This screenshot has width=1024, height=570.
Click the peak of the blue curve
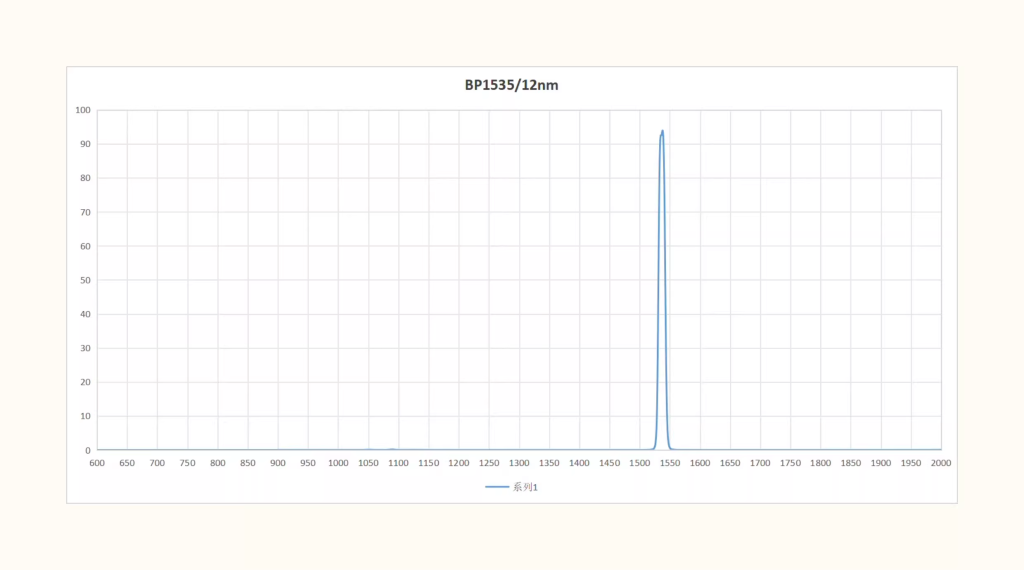pyautogui.click(x=662, y=131)
